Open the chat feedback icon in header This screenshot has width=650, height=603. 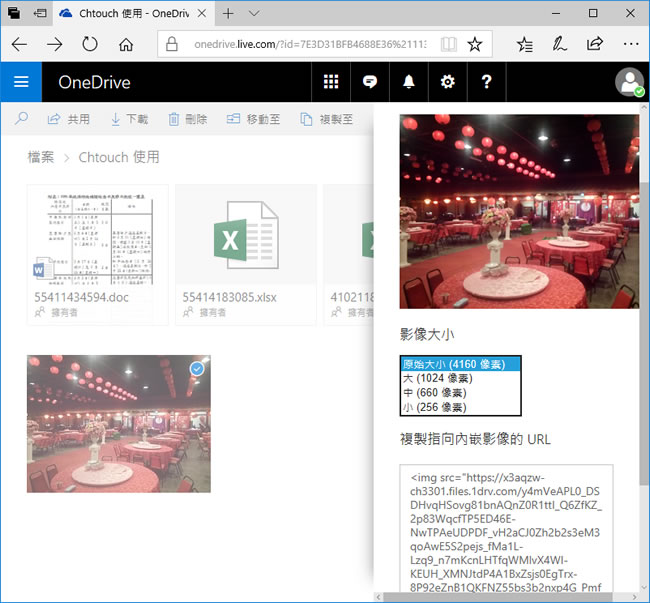[x=370, y=82]
